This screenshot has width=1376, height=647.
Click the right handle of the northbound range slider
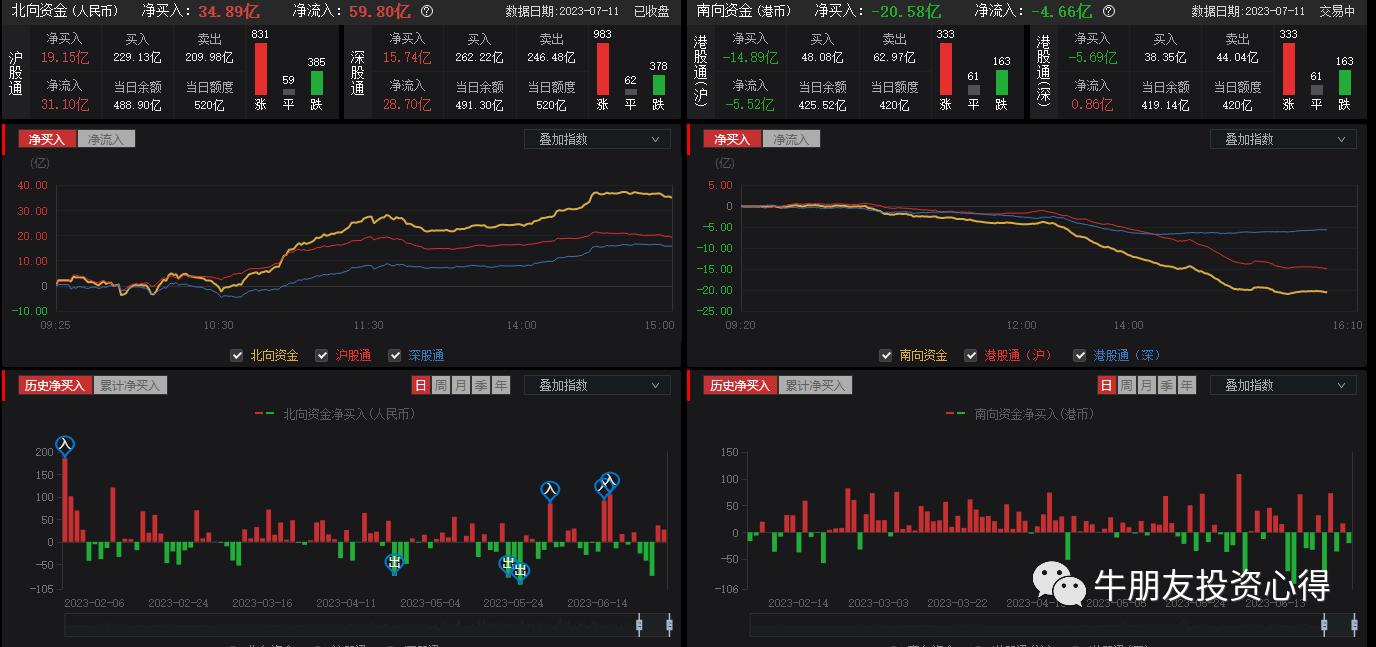(668, 624)
